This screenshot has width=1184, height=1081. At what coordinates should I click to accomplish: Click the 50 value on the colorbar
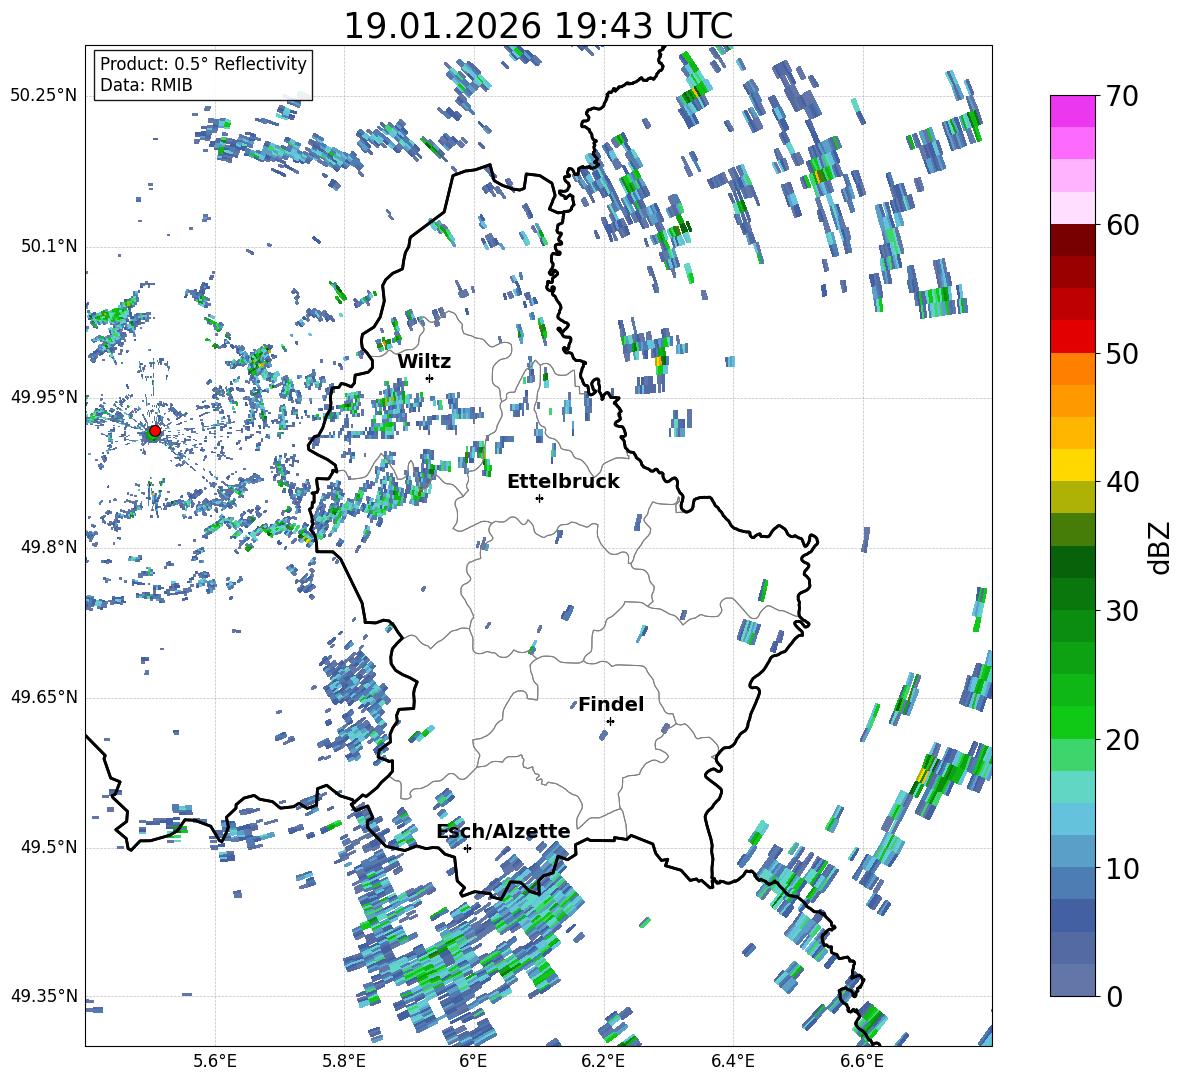(1121, 353)
